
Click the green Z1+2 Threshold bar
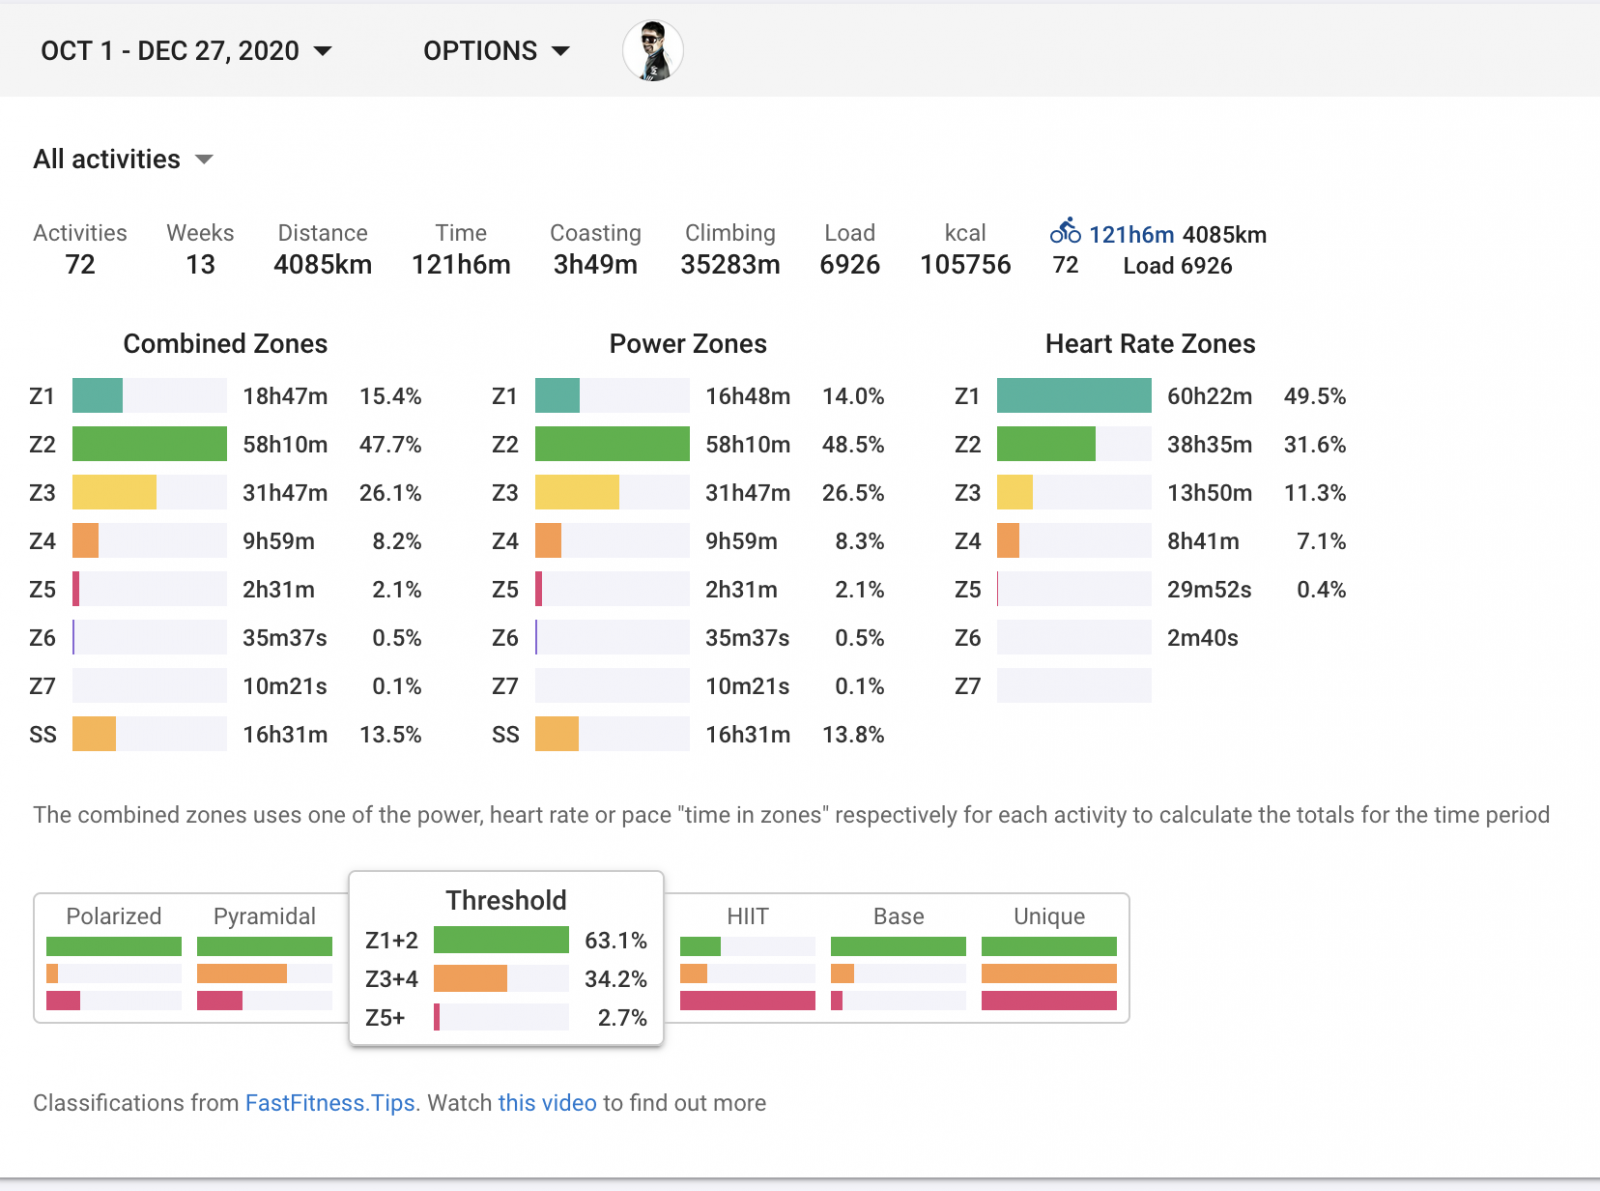click(x=501, y=940)
